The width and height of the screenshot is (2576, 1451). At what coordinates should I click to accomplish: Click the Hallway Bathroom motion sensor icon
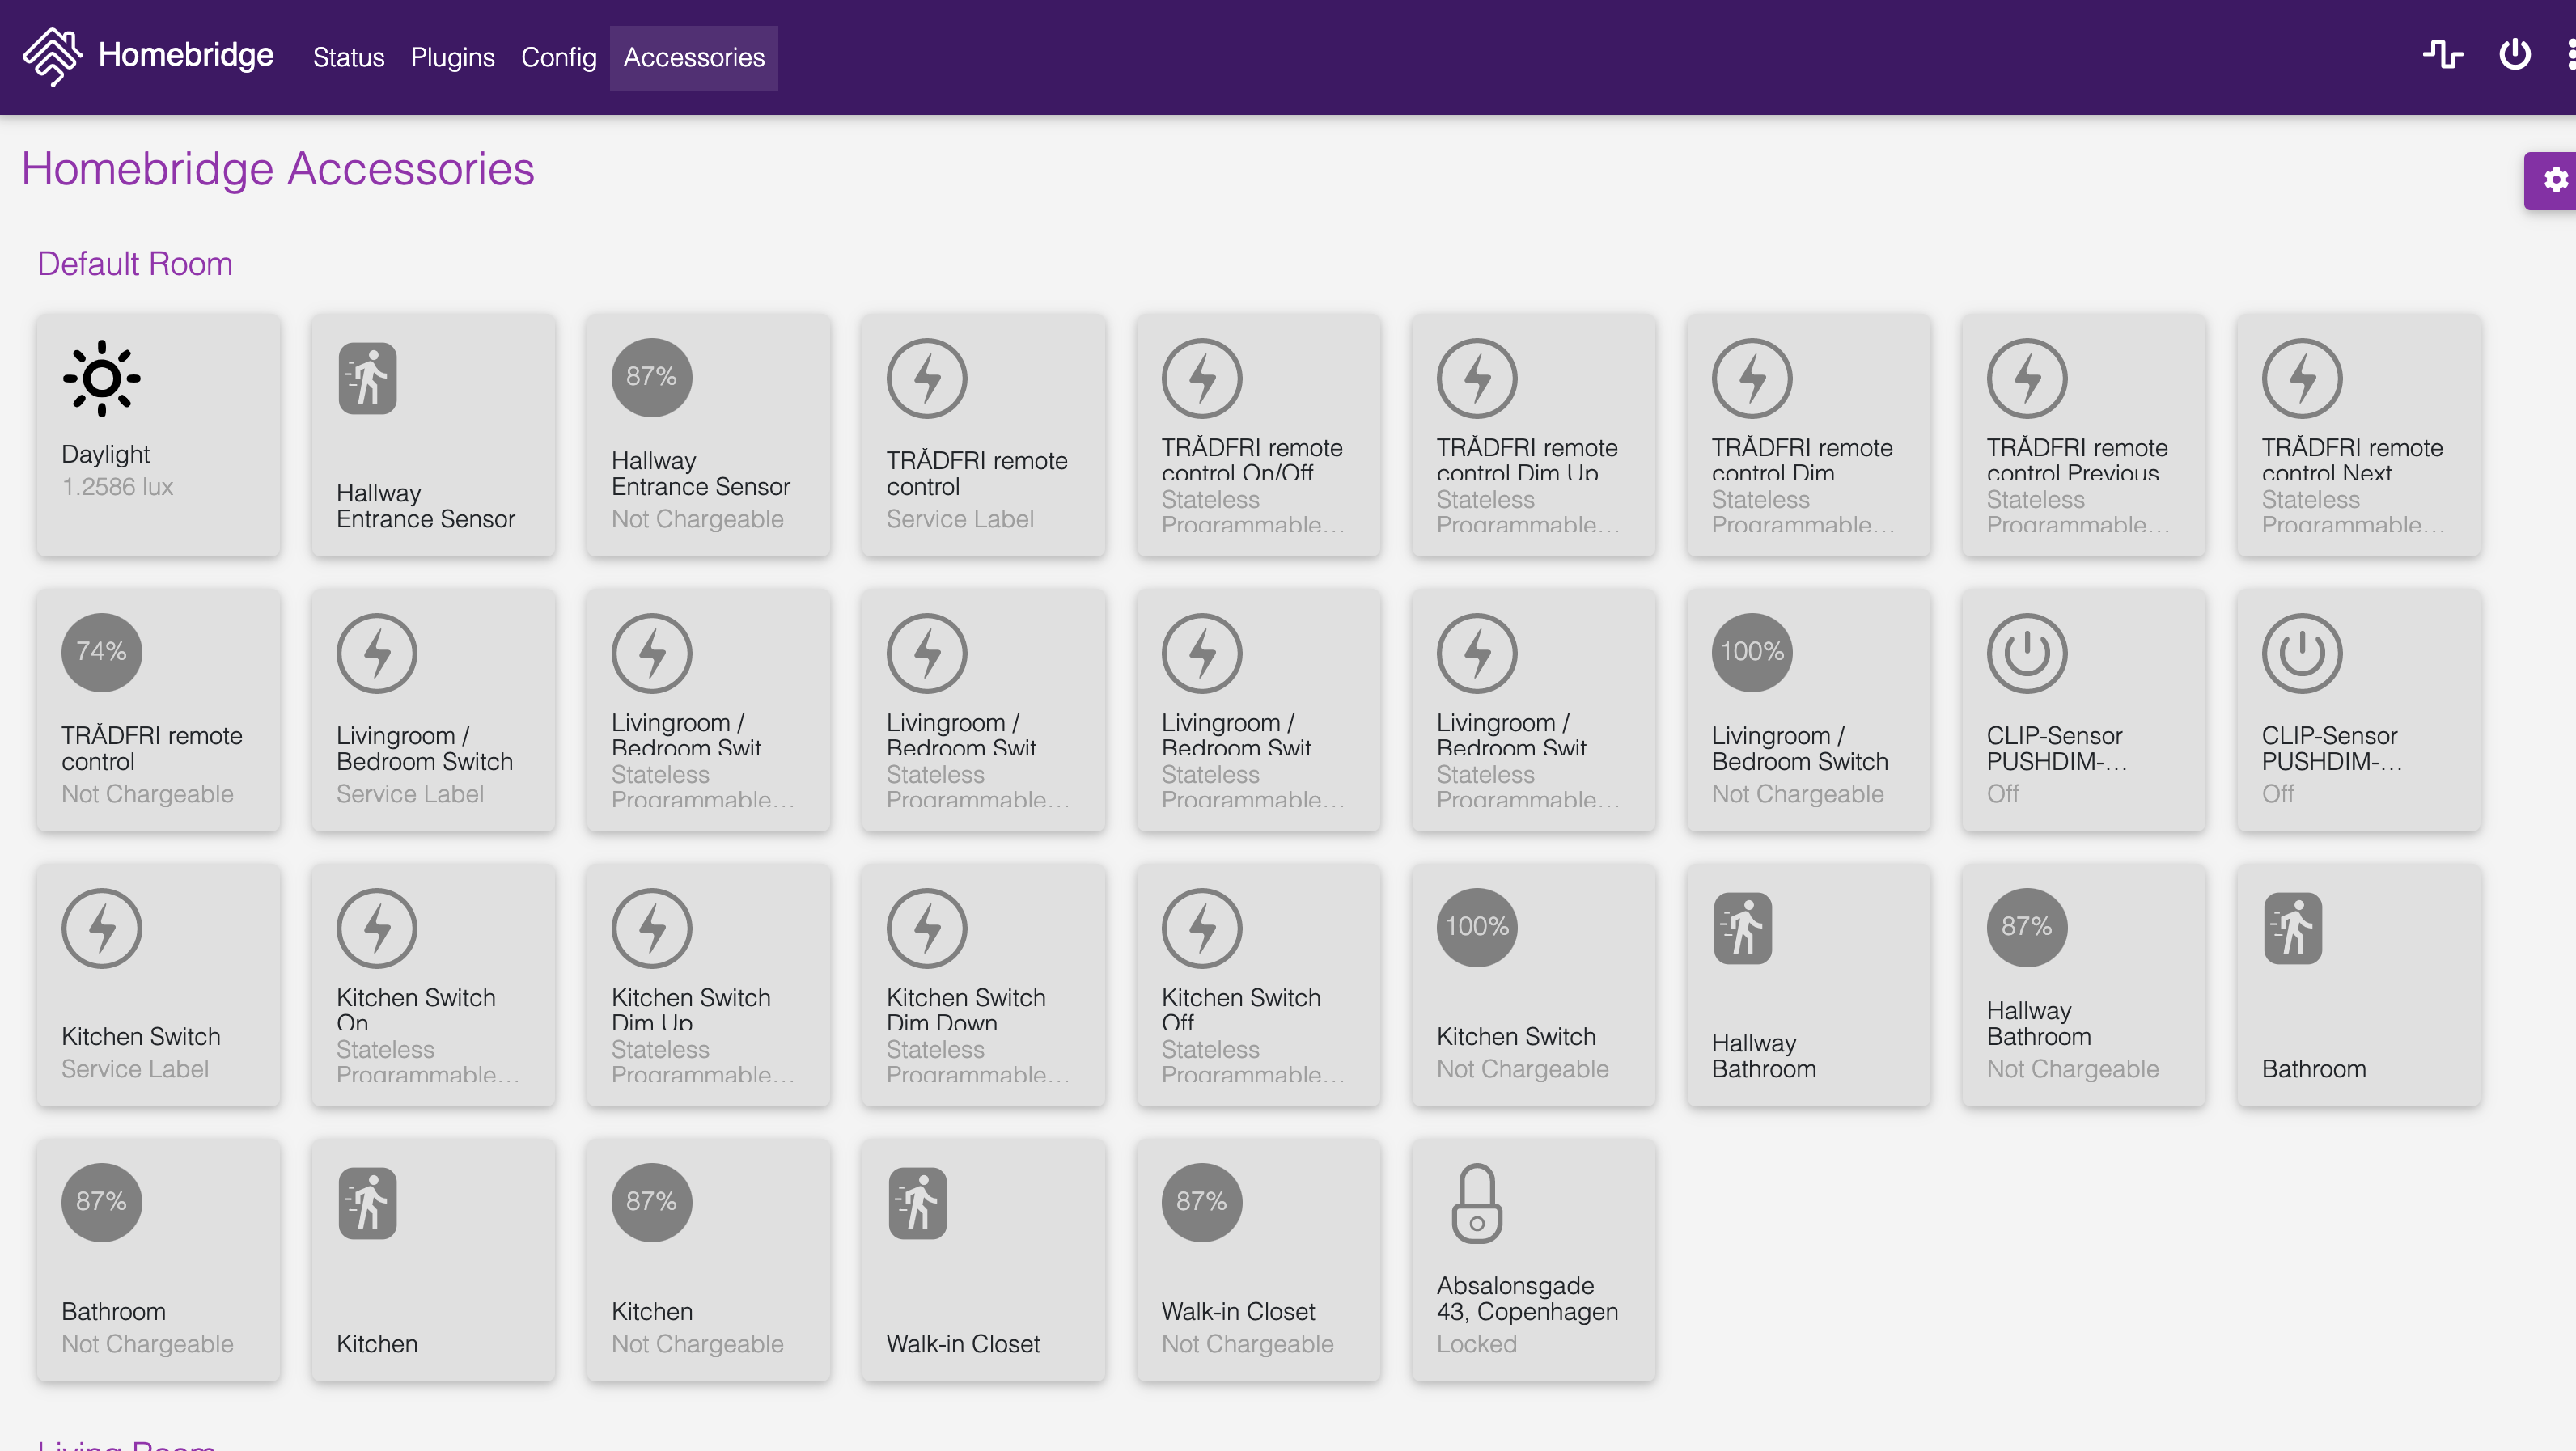pyautogui.click(x=1742, y=927)
